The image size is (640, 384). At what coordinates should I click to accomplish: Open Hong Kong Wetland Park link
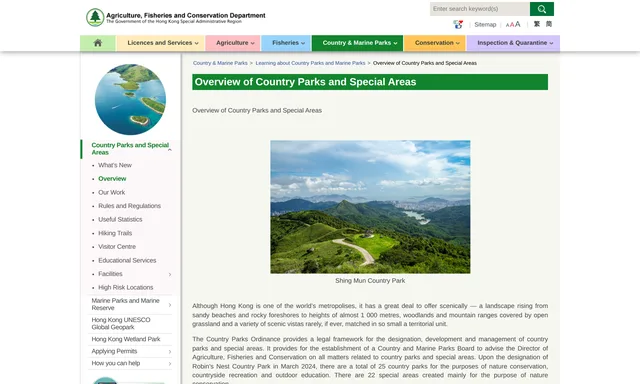(126, 339)
